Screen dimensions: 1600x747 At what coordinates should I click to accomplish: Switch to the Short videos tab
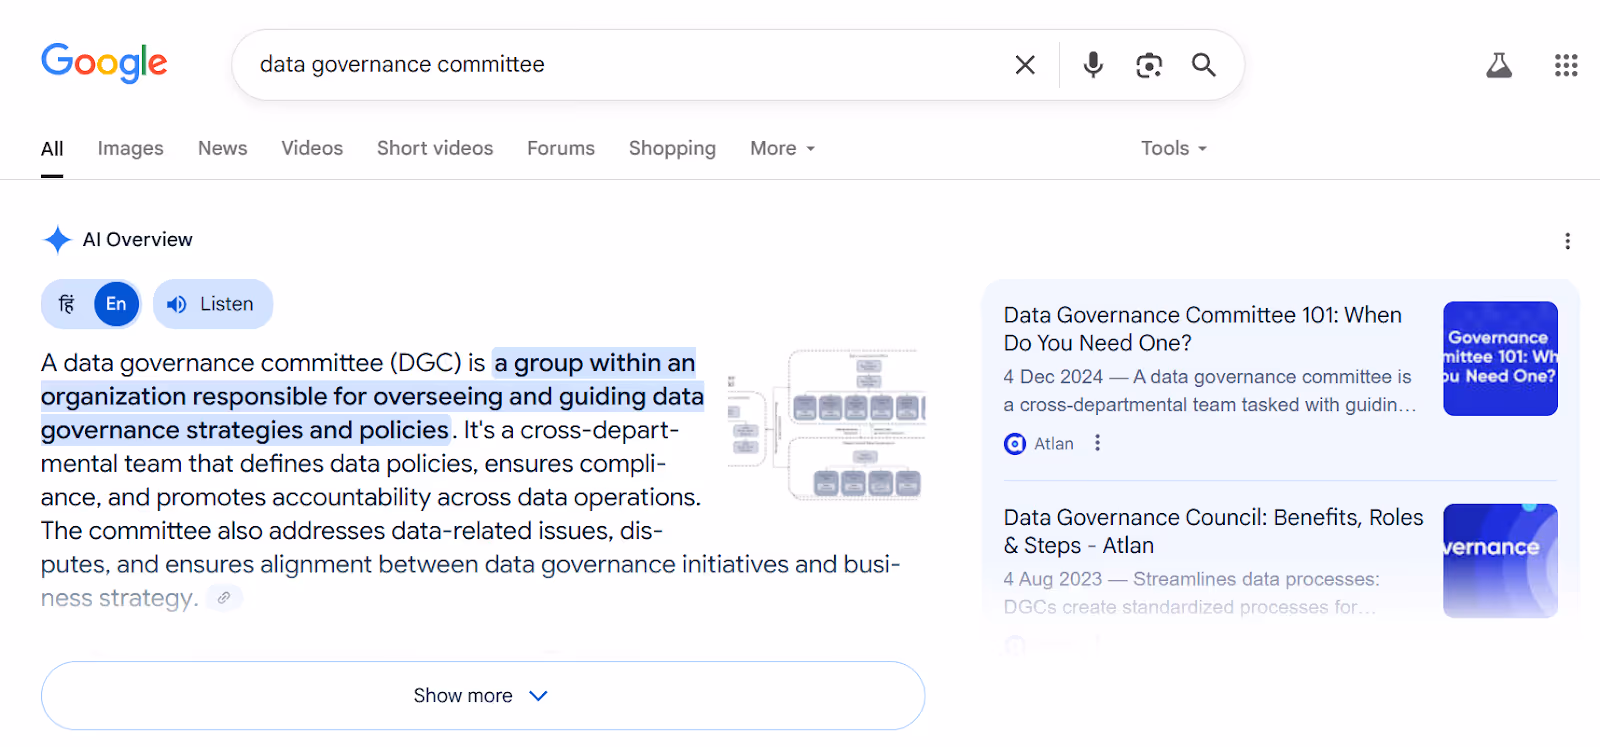[435, 148]
